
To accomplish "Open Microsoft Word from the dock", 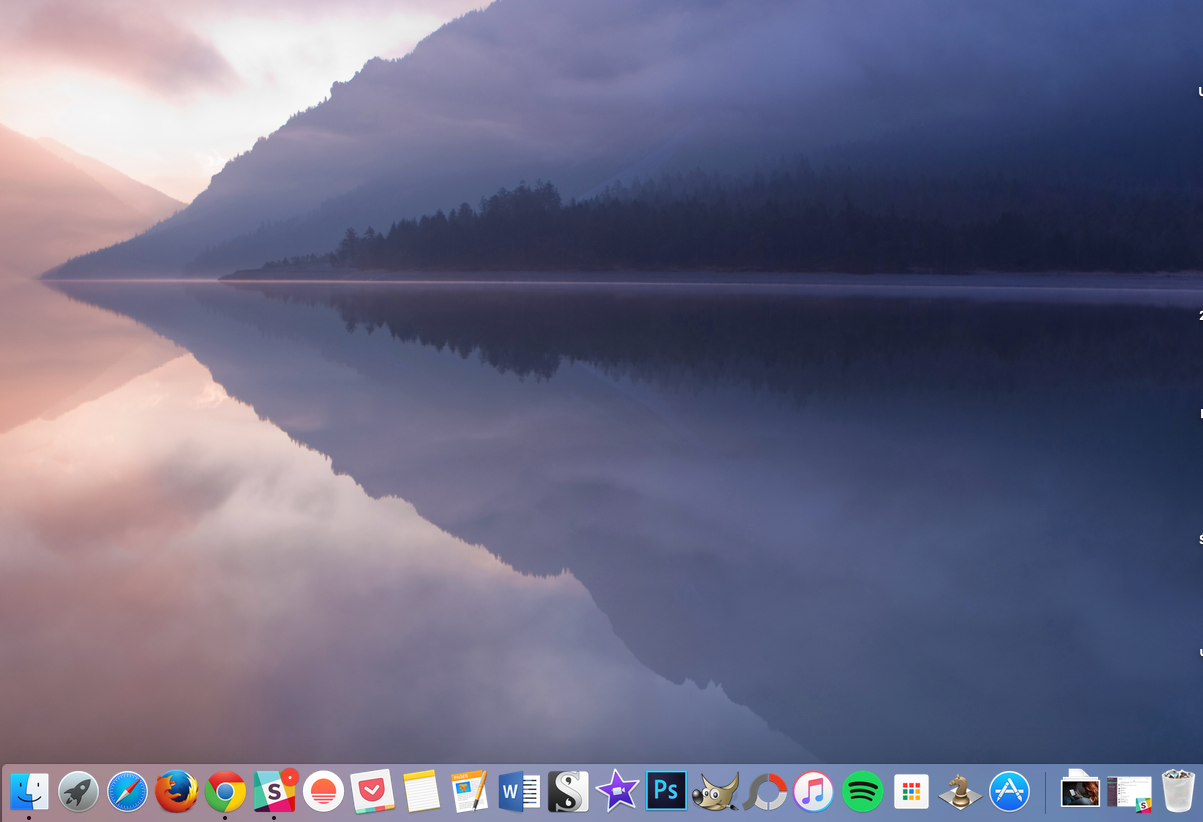I will (519, 792).
